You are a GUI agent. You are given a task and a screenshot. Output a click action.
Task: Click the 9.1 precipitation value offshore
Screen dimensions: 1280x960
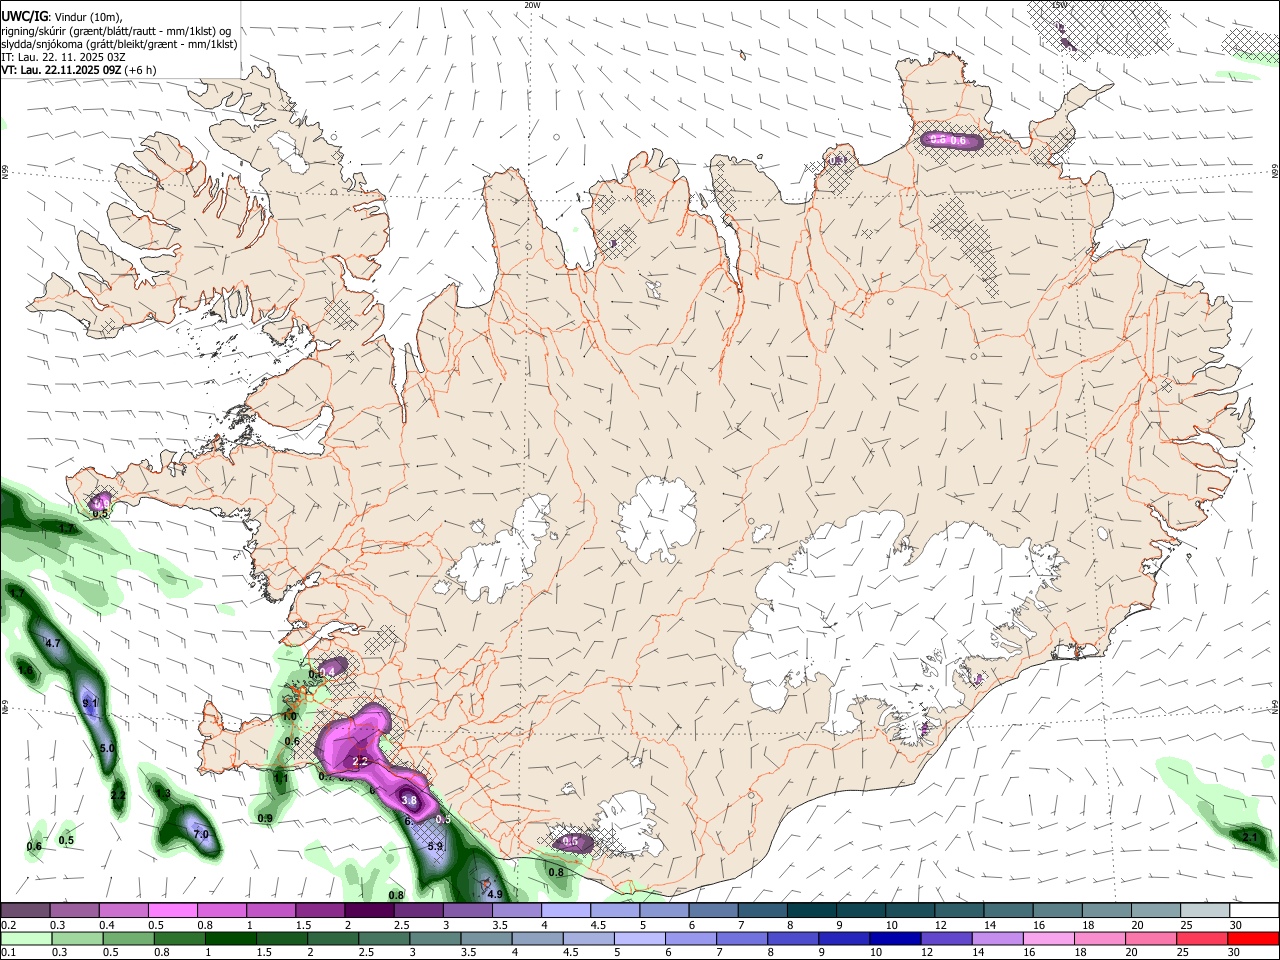point(90,704)
